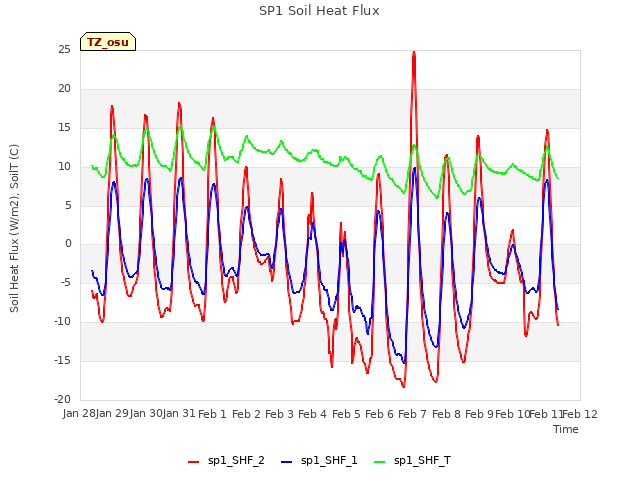Click the chart title SP1 Soil Heat Flux
This screenshot has width=640, height=480.
tap(319, 11)
